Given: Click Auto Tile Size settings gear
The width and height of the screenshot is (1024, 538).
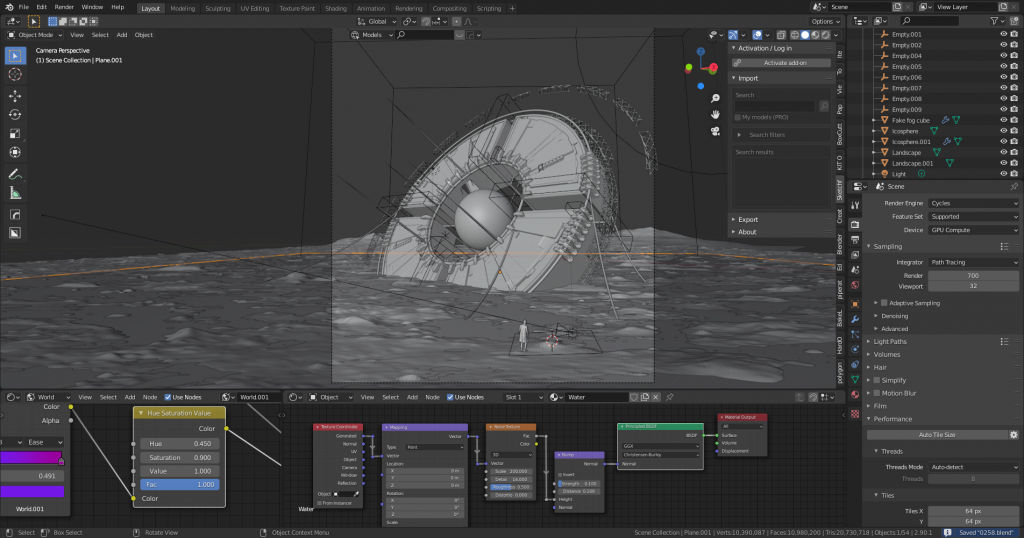Looking at the screenshot, I should tap(1014, 435).
